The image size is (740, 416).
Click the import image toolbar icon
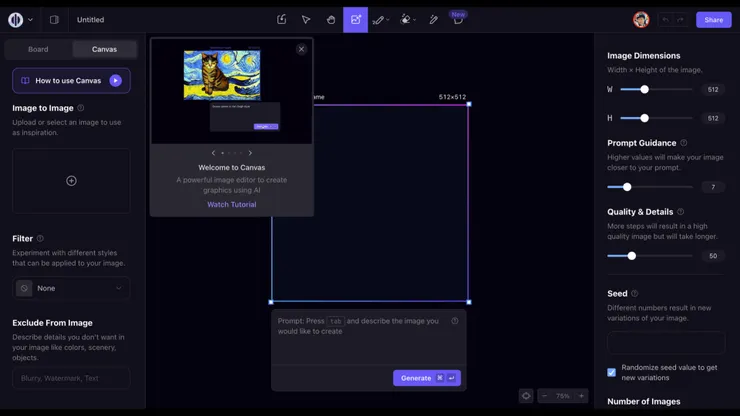(x=282, y=19)
